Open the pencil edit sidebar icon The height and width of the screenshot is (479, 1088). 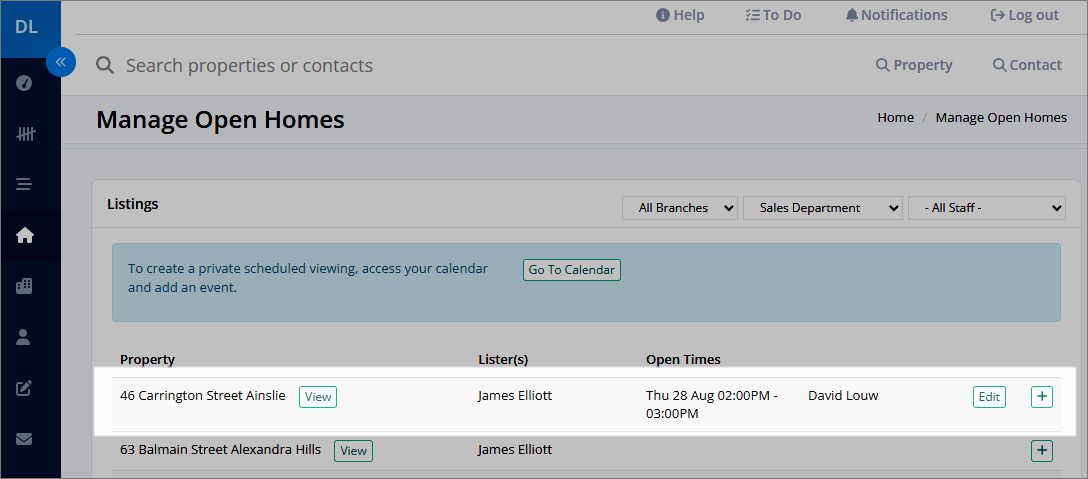pyautogui.click(x=24, y=388)
